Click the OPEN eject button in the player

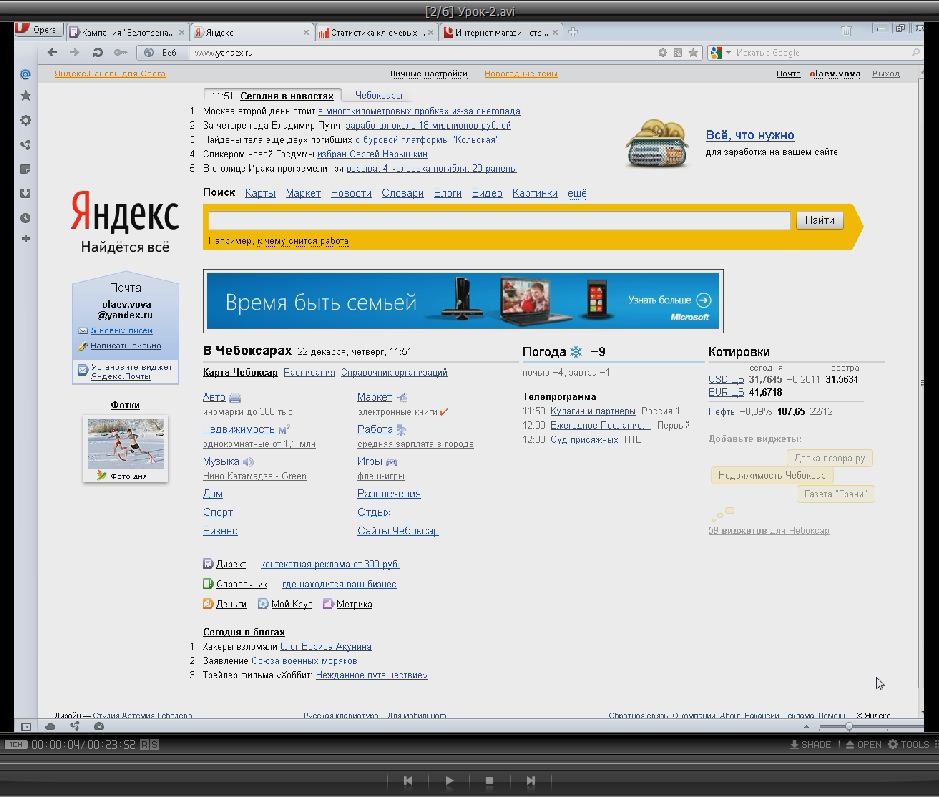coord(864,744)
